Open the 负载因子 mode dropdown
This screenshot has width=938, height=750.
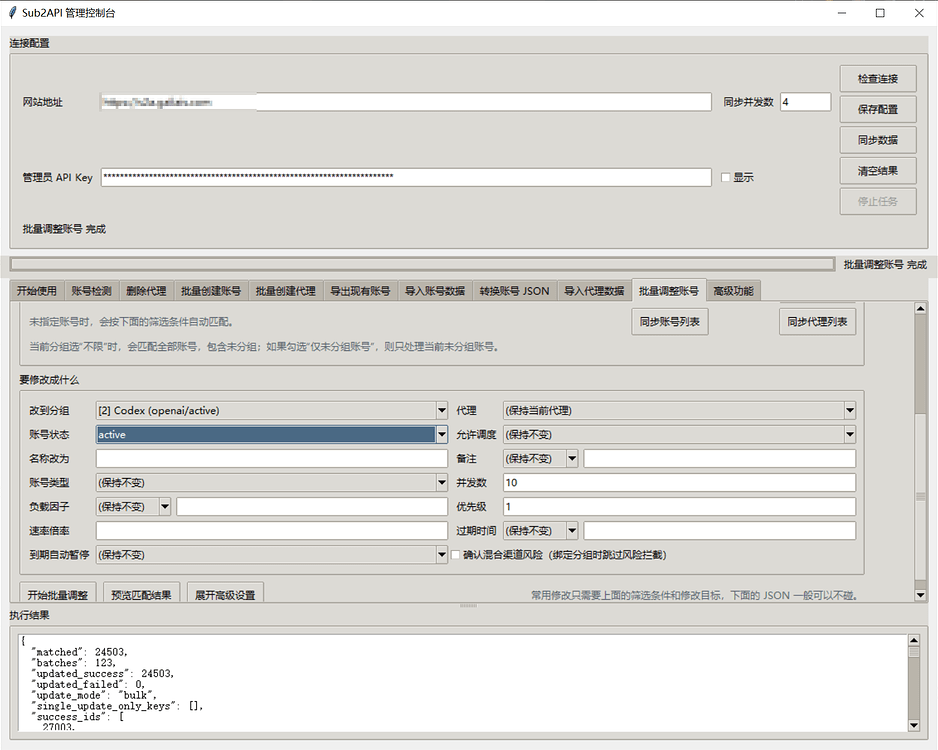click(165, 507)
